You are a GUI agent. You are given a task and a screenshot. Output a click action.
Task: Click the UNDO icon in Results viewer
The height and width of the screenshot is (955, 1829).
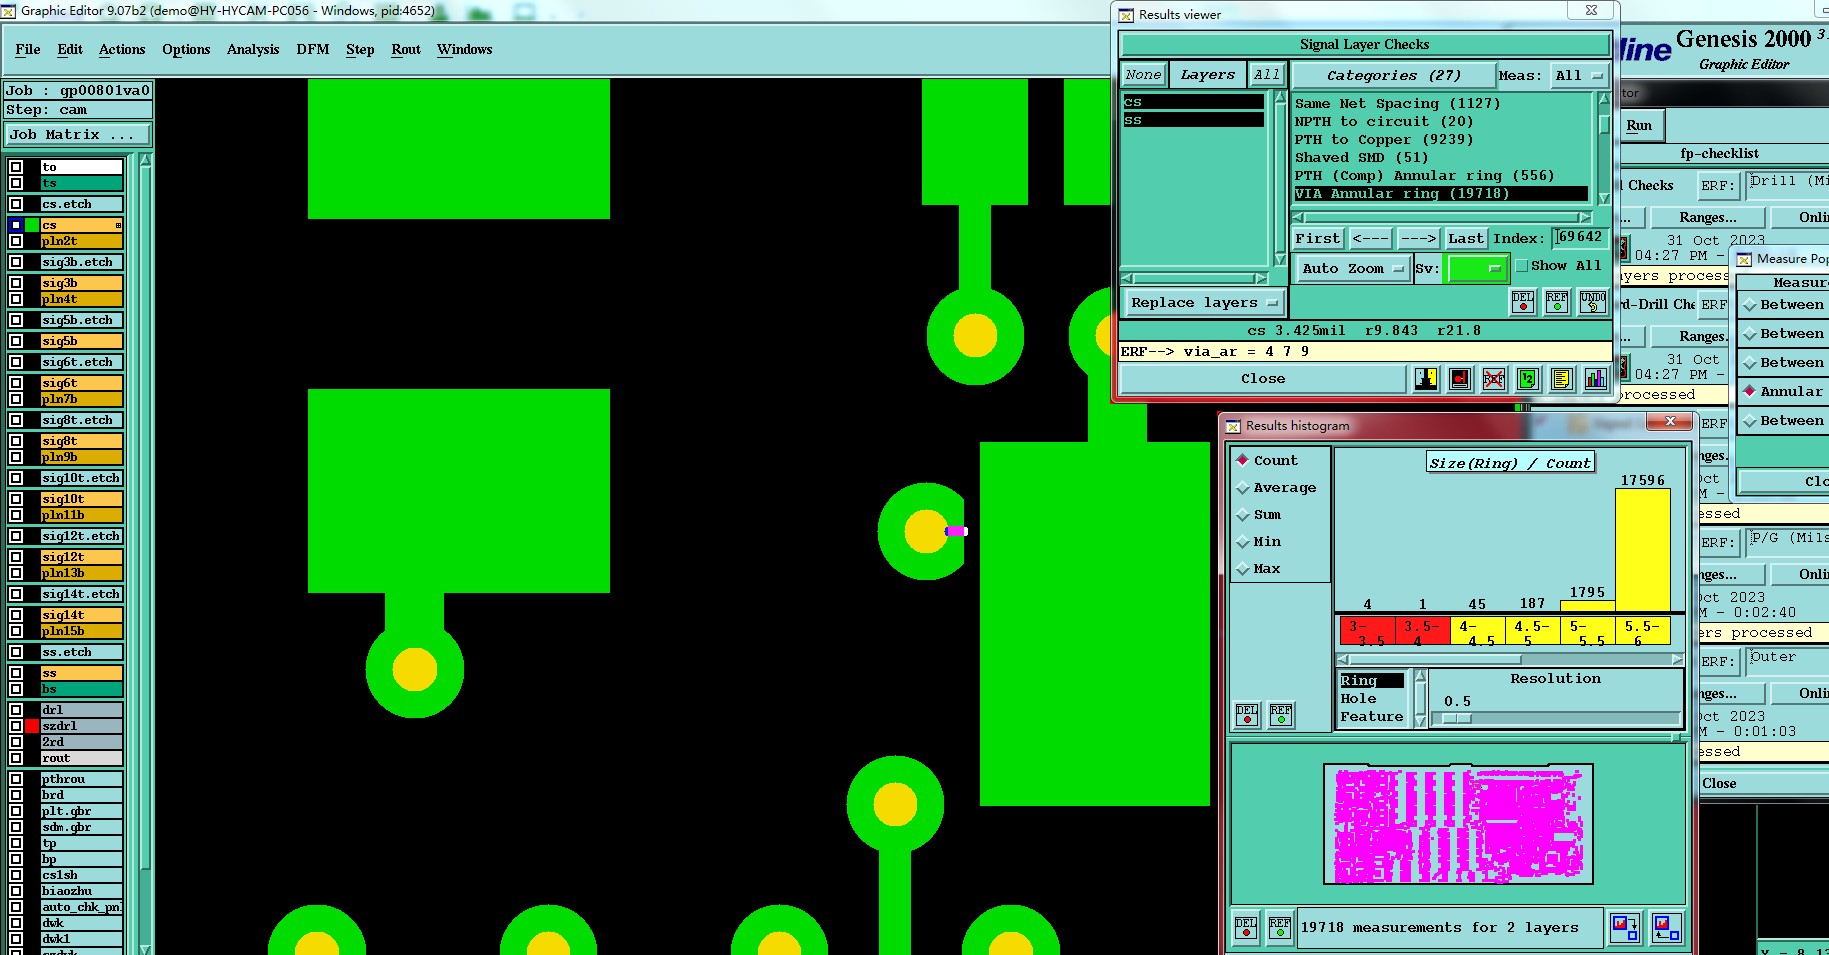pos(1593,302)
